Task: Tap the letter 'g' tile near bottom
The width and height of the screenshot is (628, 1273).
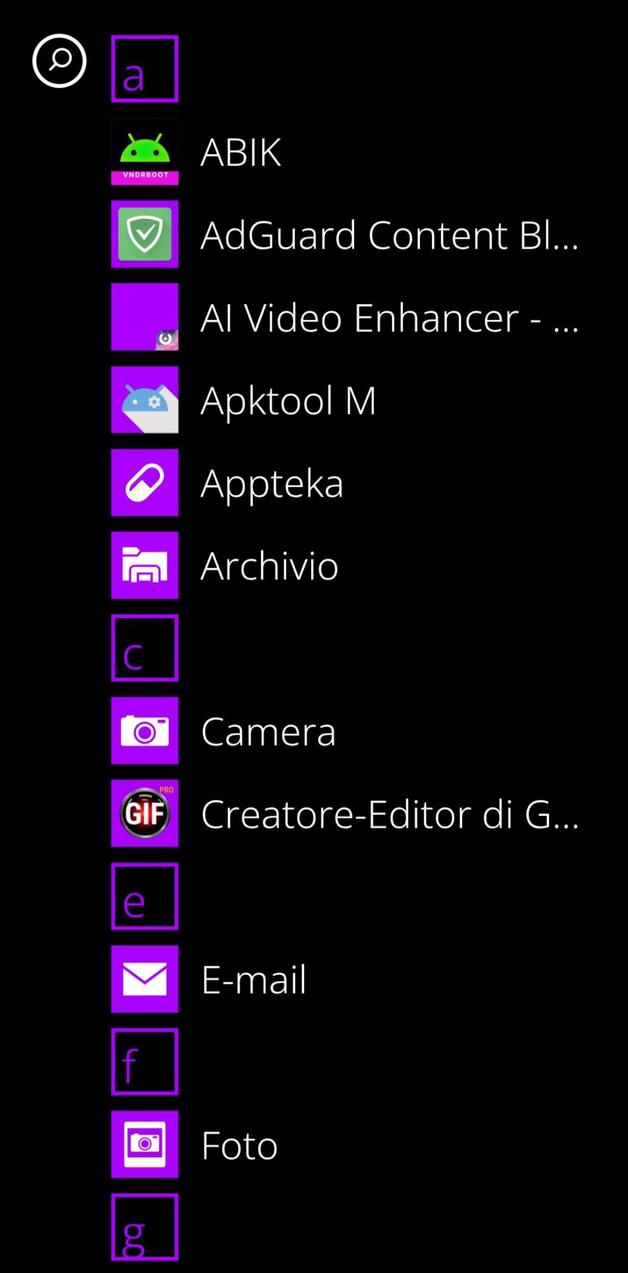Action: [x=144, y=1227]
